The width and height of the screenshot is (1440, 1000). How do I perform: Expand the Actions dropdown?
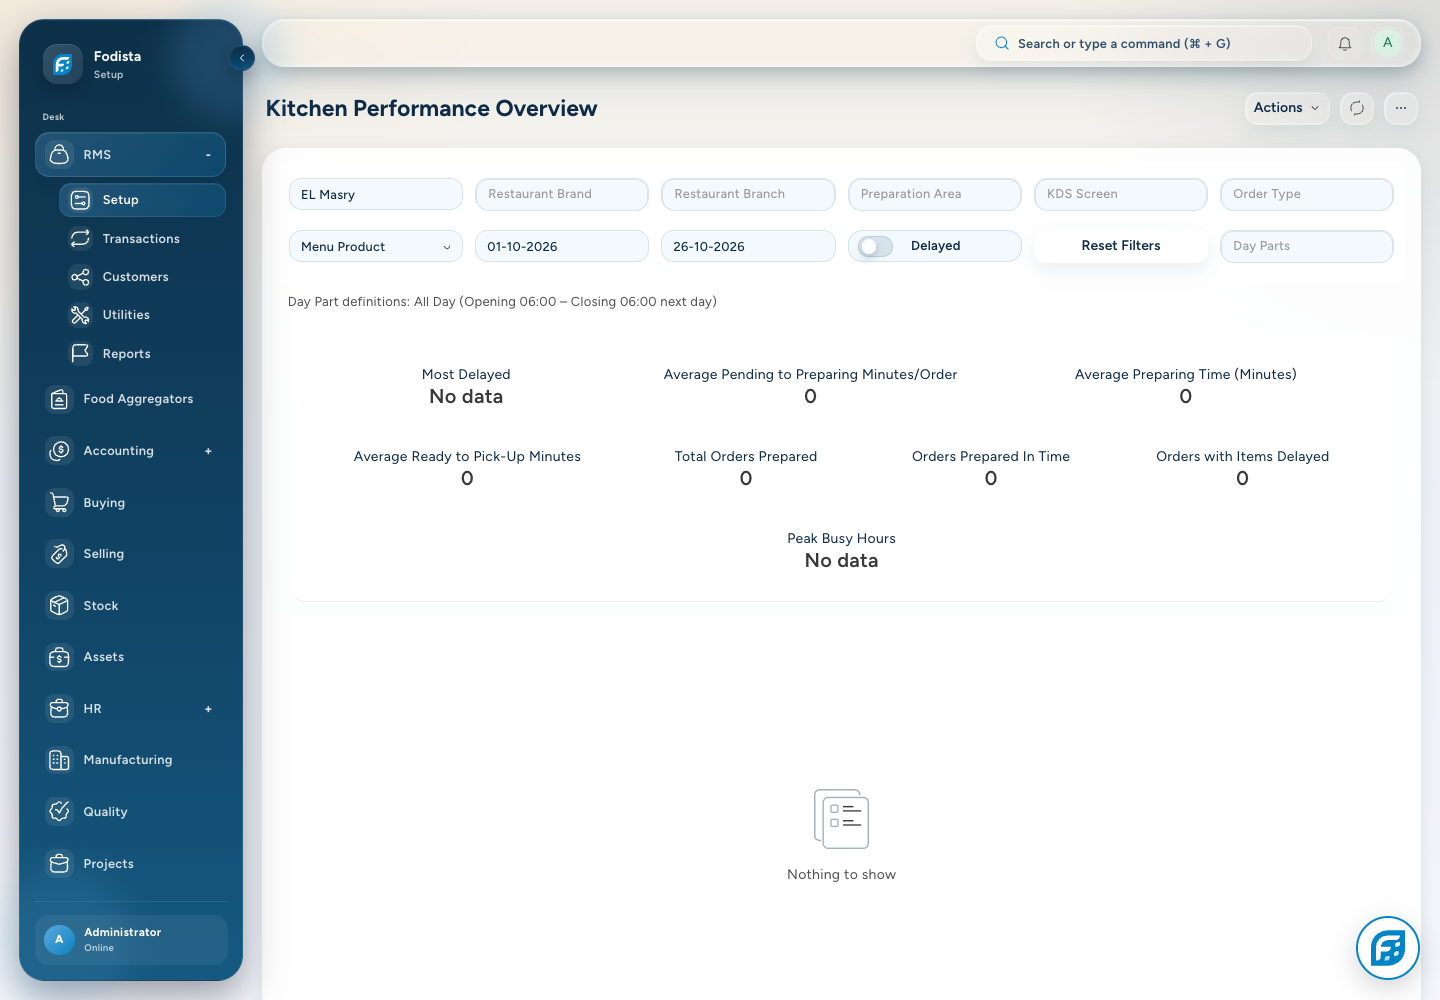point(1287,108)
